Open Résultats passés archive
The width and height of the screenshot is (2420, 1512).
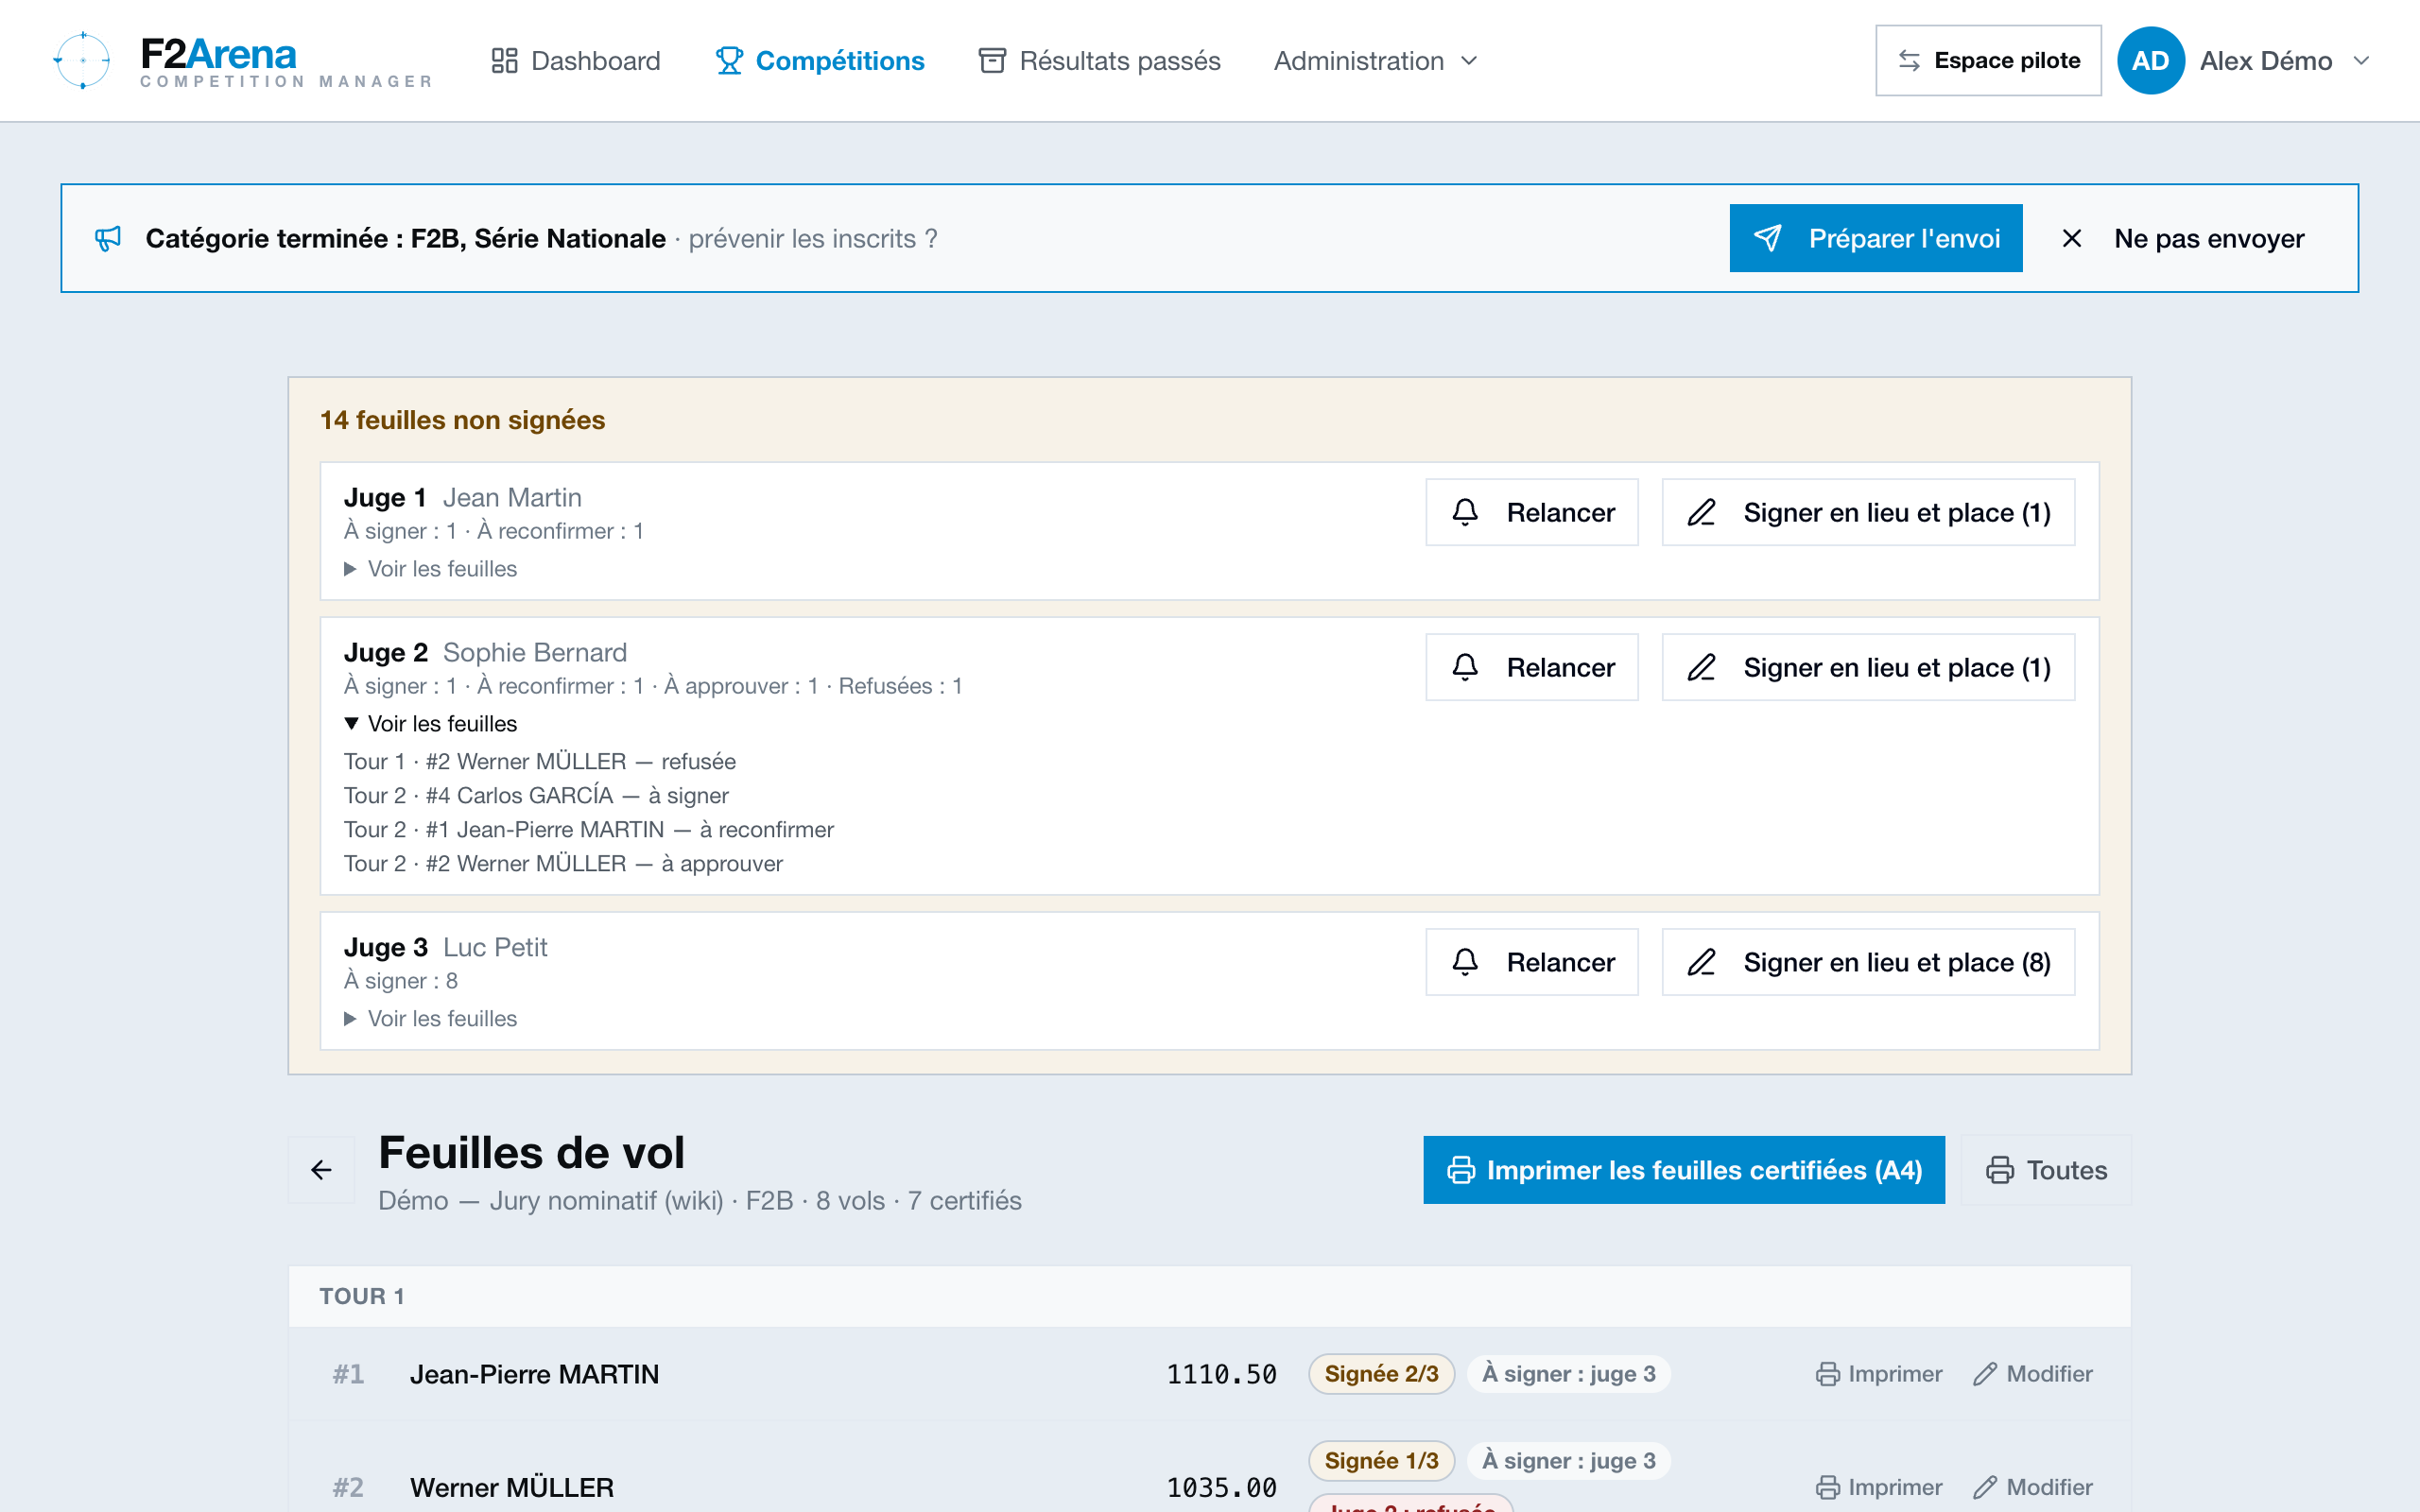coord(1099,61)
